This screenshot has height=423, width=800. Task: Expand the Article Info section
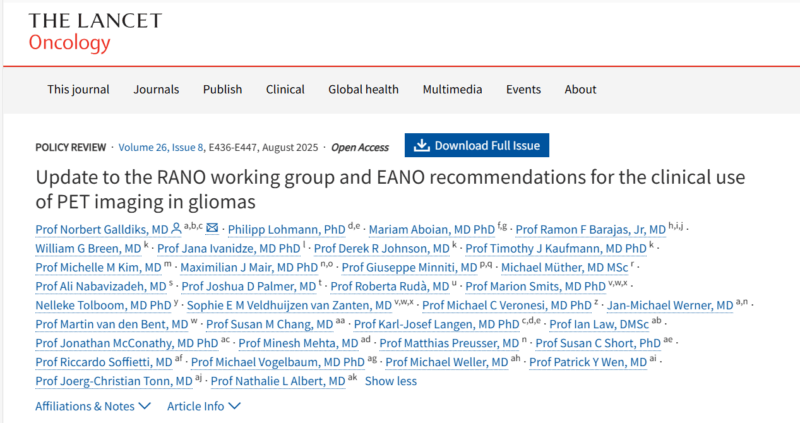point(204,406)
